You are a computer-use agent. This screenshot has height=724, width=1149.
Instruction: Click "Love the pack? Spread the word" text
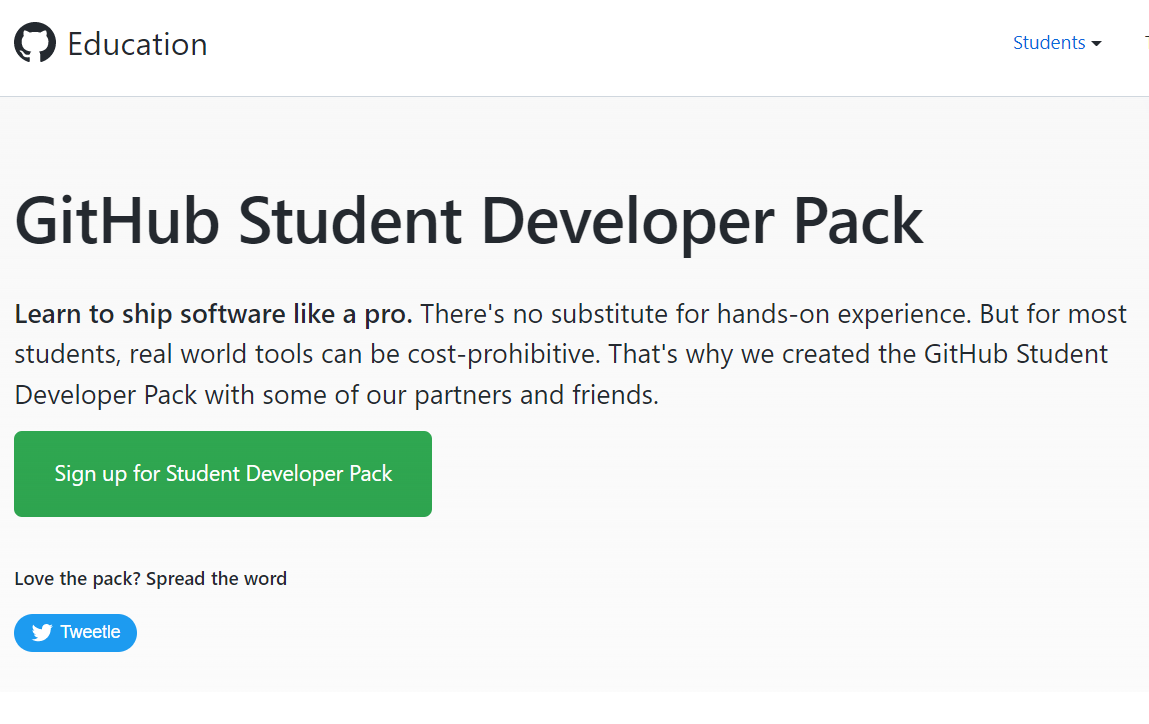coord(150,579)
